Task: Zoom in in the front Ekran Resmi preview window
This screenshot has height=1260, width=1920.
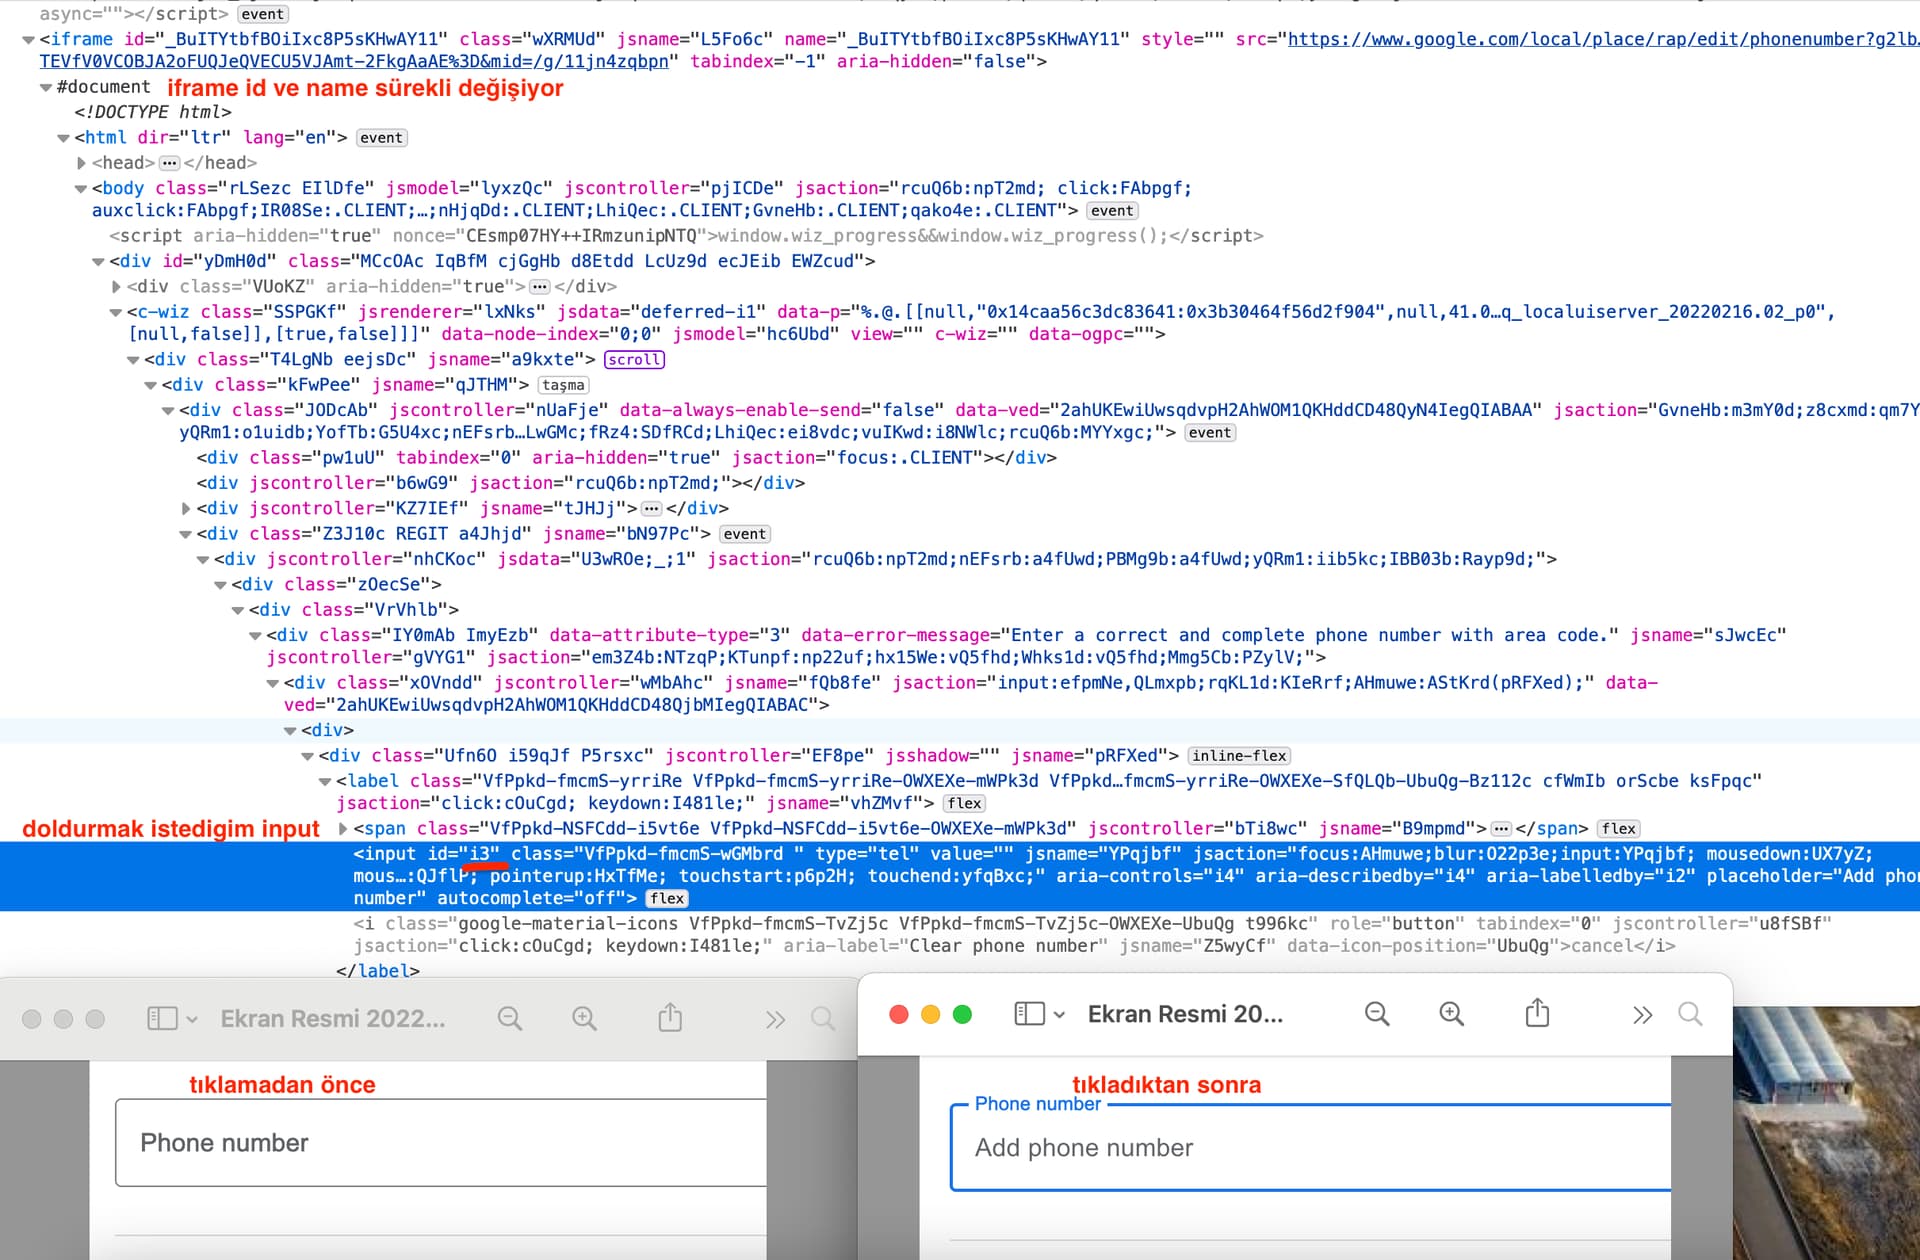Action: tap(1451, 1014)
